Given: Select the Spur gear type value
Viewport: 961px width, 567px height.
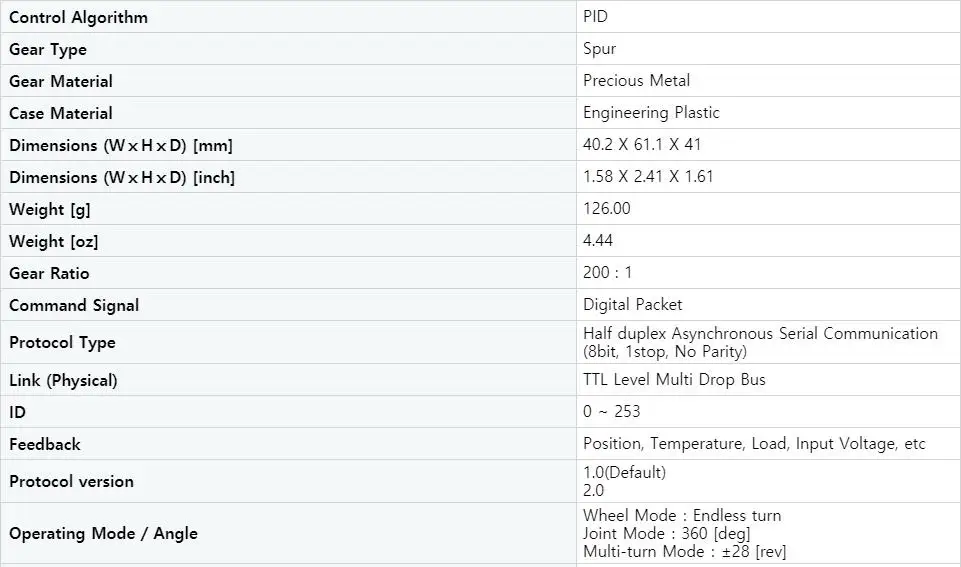Looking at the screenshot, I should 599,48.
